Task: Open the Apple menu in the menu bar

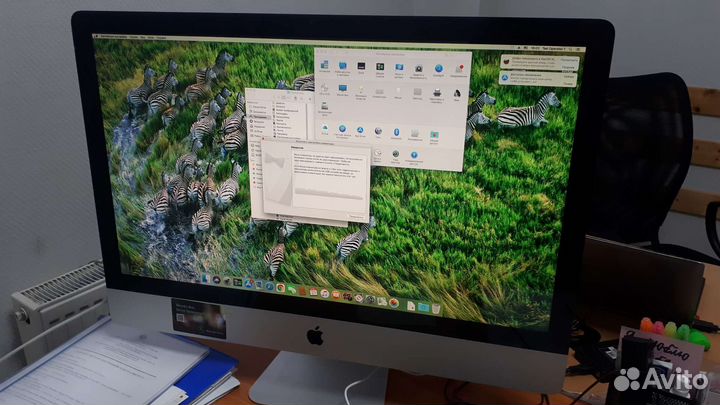Action: [x=96, y=36]
